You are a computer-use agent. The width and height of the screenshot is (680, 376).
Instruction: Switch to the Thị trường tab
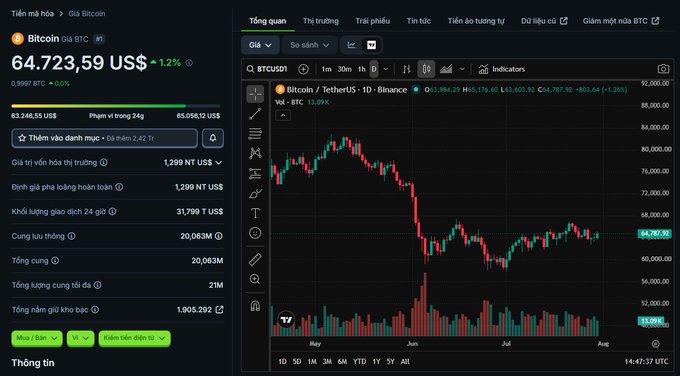coord(320,21)
